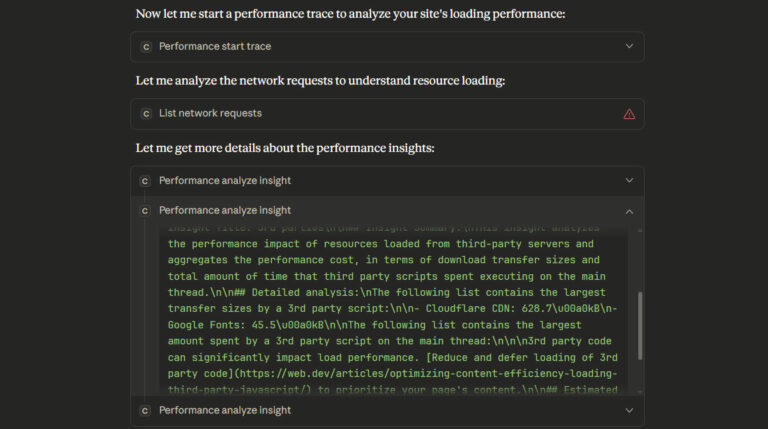
Task: Collapse the open Performance analyze insight via its up chevron
Action: (629, 211)
